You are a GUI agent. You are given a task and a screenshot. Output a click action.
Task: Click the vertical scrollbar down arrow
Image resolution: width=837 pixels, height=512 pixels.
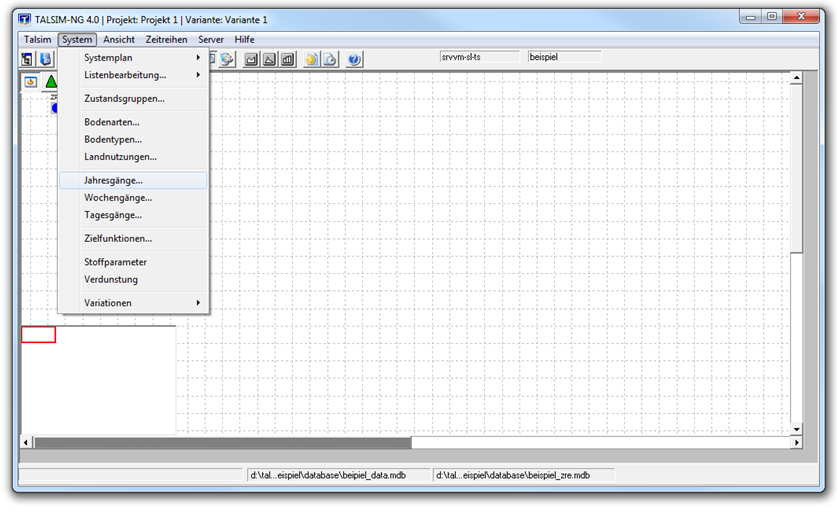(x=796, y=429)
